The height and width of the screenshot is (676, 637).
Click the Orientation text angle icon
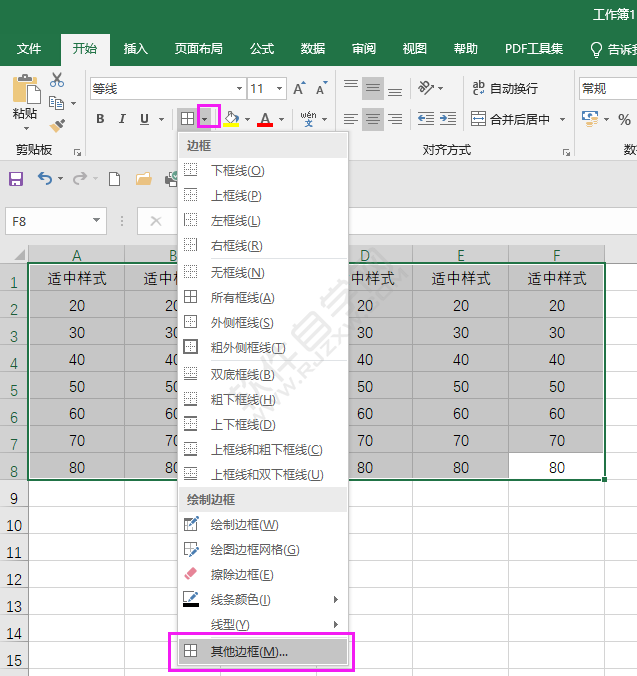click(x=426, y=88)
